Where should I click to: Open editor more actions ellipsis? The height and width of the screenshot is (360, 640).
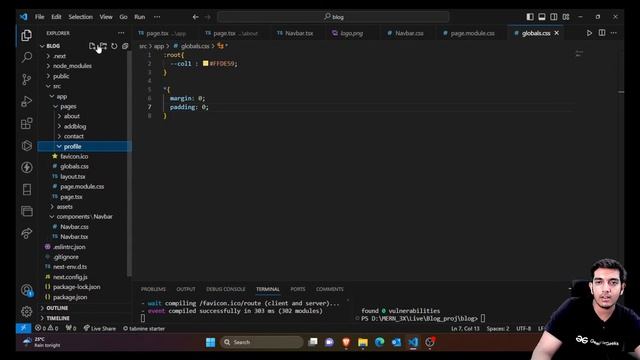(x=614, y=33)
